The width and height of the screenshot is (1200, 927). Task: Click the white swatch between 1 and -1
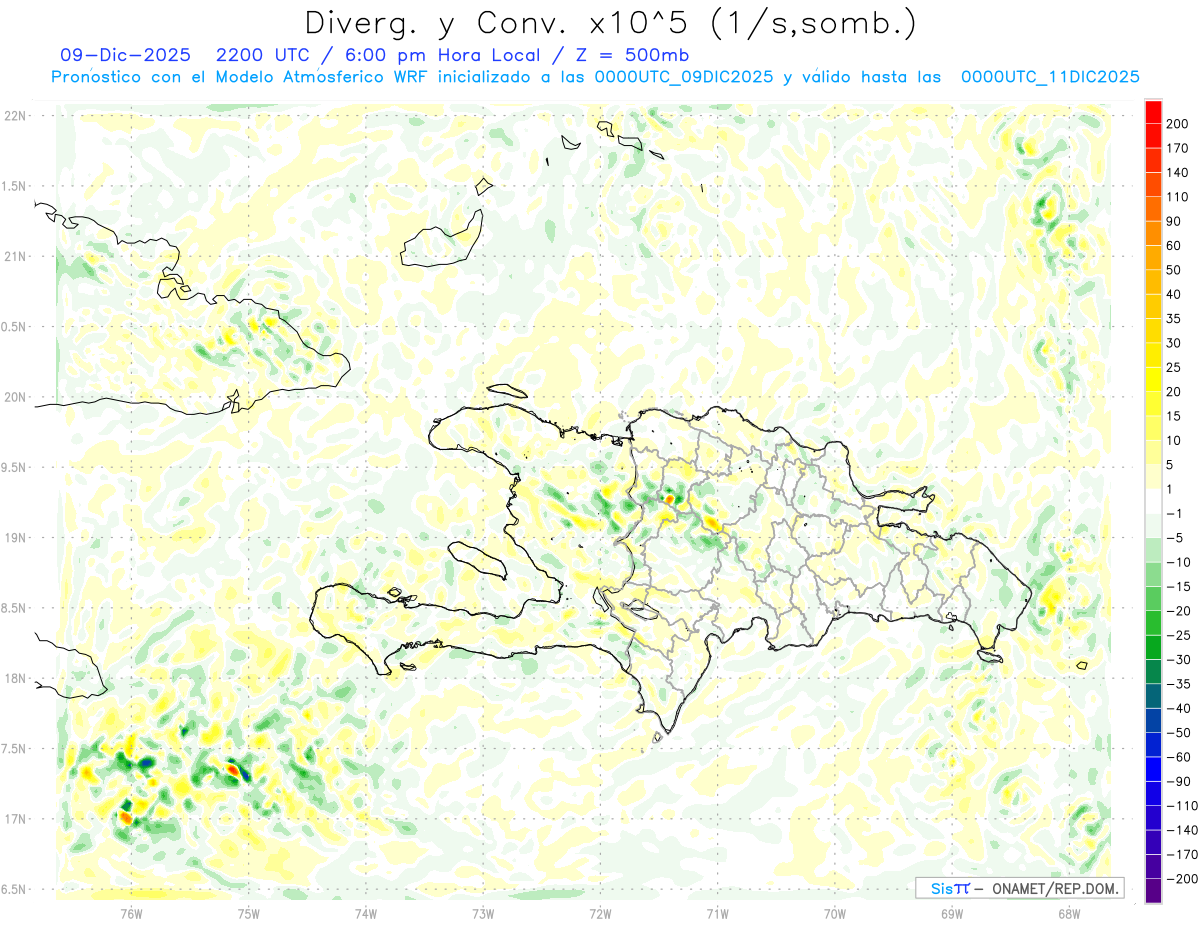pyautogui.click(x=1153, y=501)
